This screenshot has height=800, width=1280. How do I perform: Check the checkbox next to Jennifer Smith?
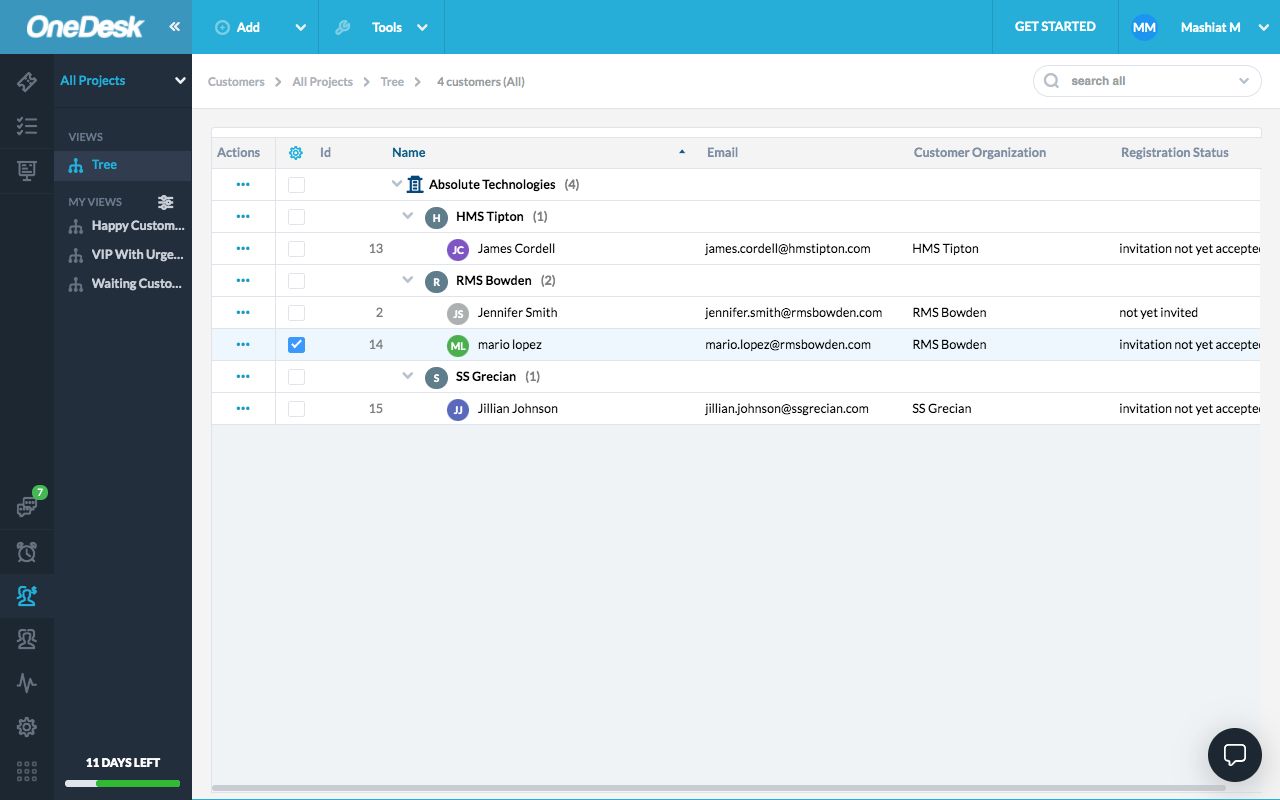point(296,312)
